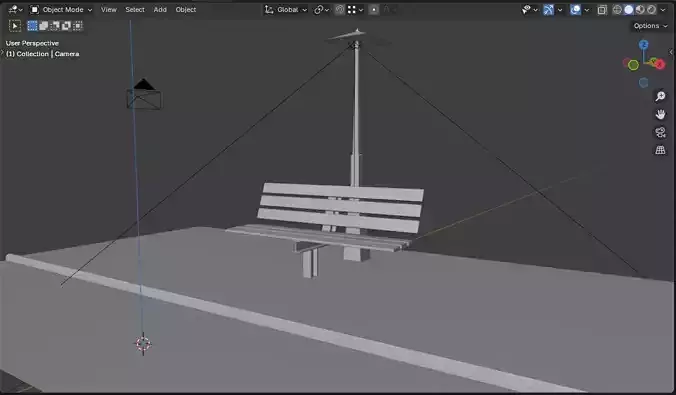
Task: Open the Options dropdown
Action: [650, 26]
